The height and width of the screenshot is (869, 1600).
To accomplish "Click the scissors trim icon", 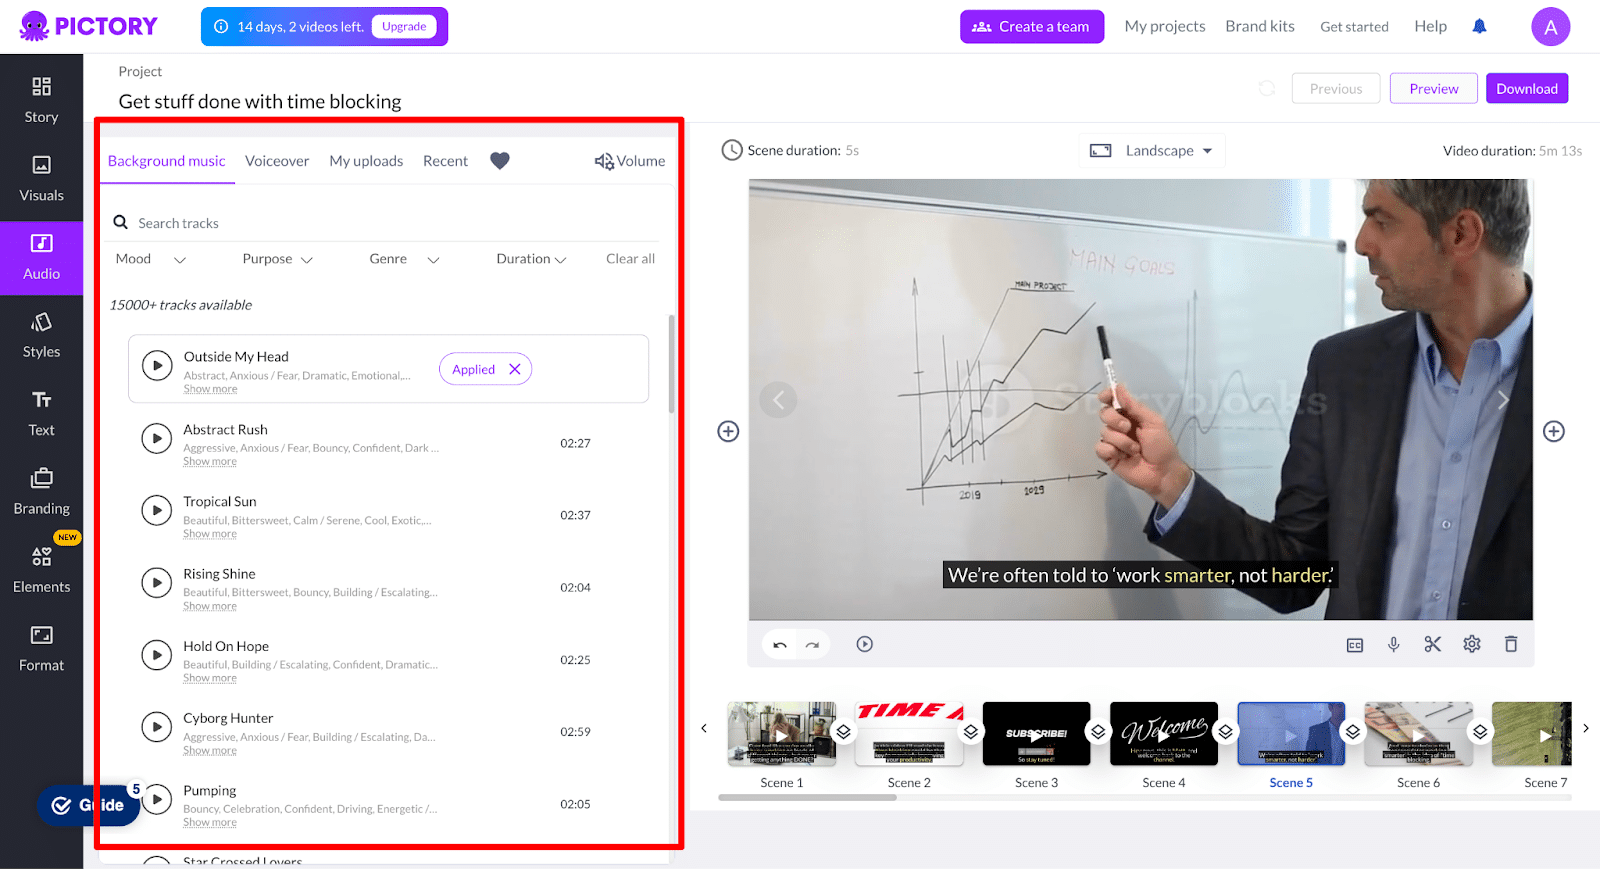I will click(x=1432, y=644).
